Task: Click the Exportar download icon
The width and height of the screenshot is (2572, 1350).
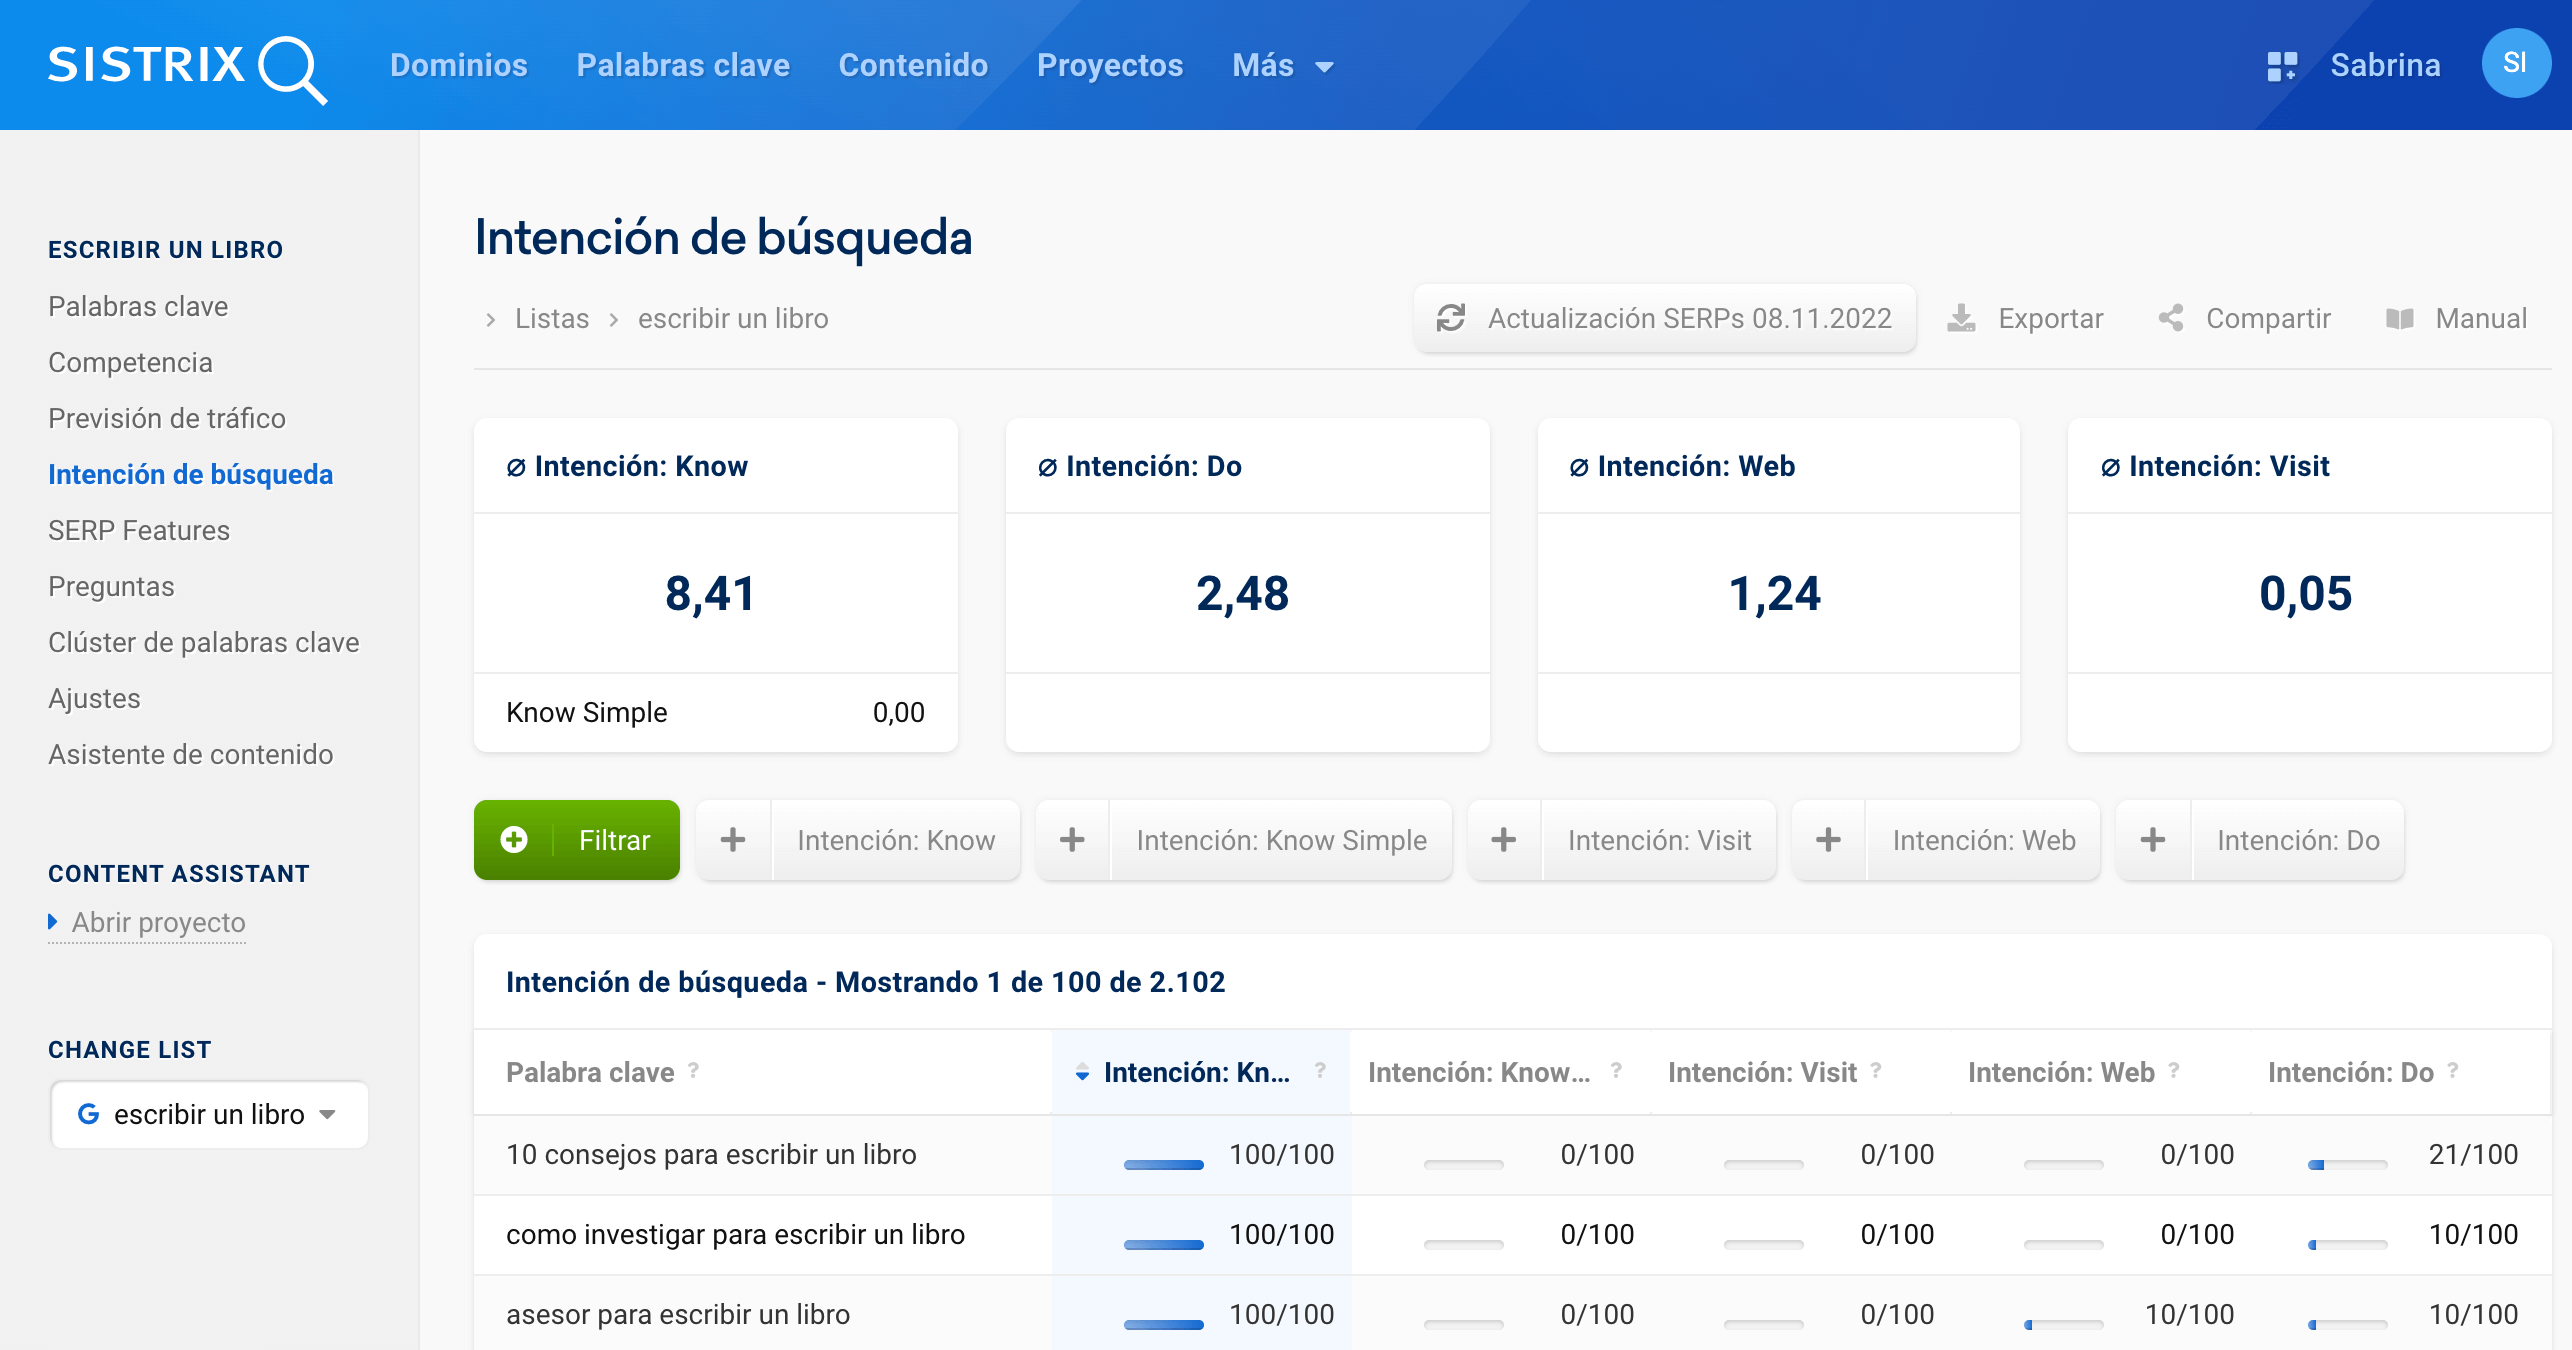Action: tap(1961, 318)
